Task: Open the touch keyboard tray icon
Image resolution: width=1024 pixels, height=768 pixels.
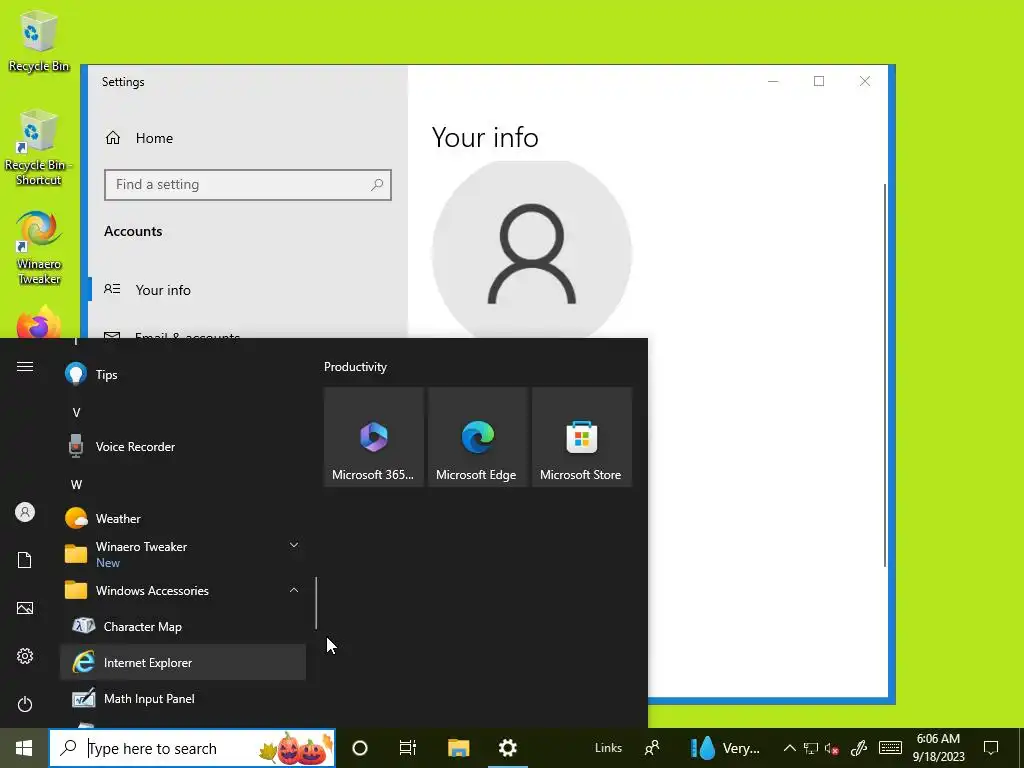Action: tap(890, 748)
